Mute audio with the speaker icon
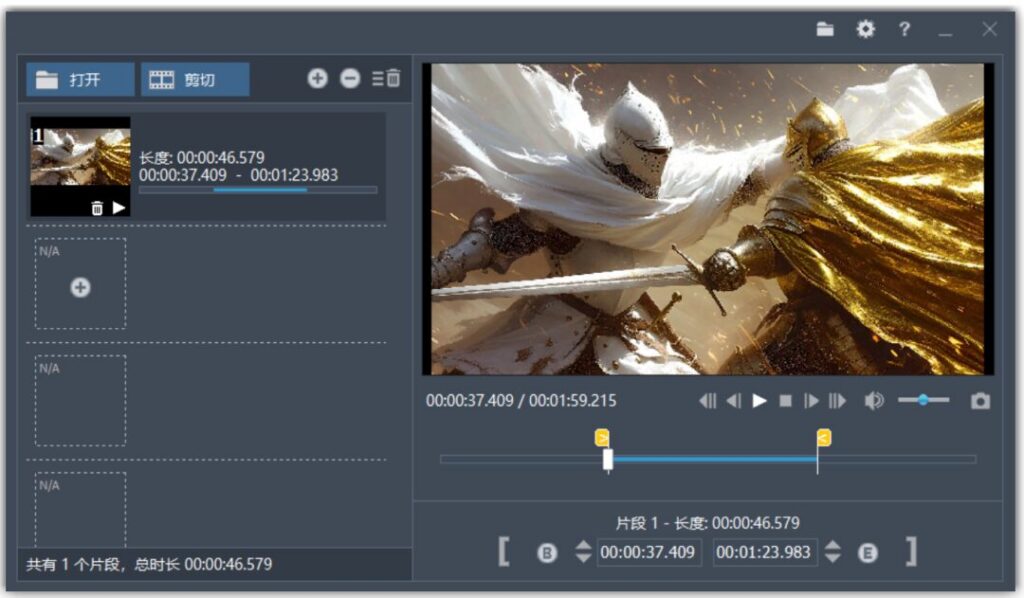Screen dimensions: 1024x598 click(x=874, y=400)
